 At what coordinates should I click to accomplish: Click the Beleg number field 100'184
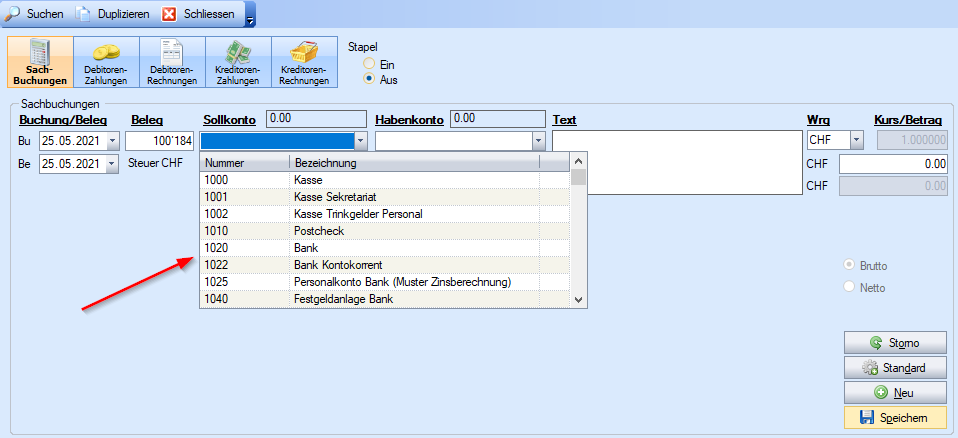(159, 141)
